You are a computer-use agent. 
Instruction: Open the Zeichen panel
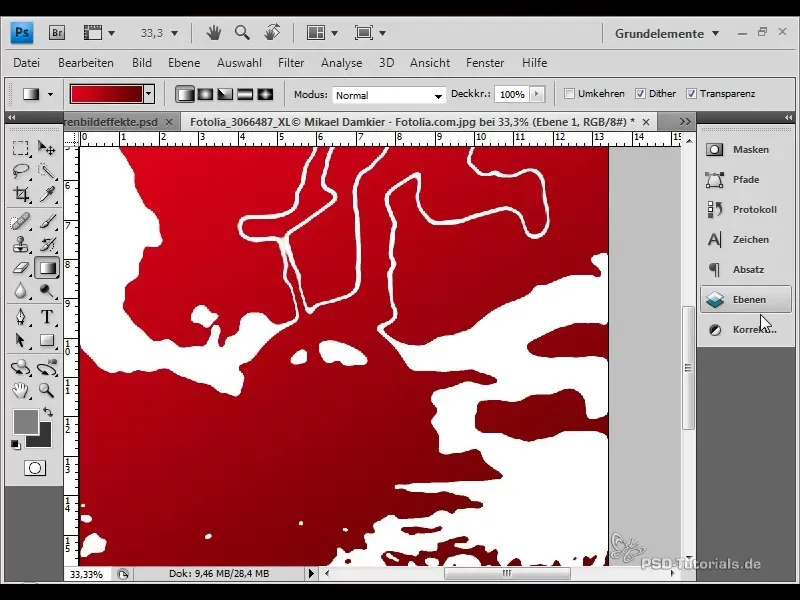pos(745,239)
